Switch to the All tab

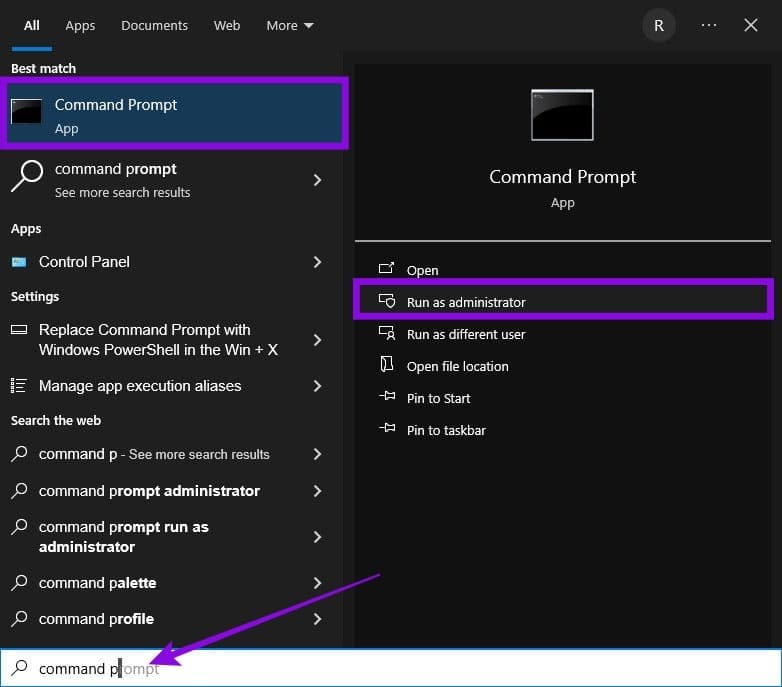32,25
